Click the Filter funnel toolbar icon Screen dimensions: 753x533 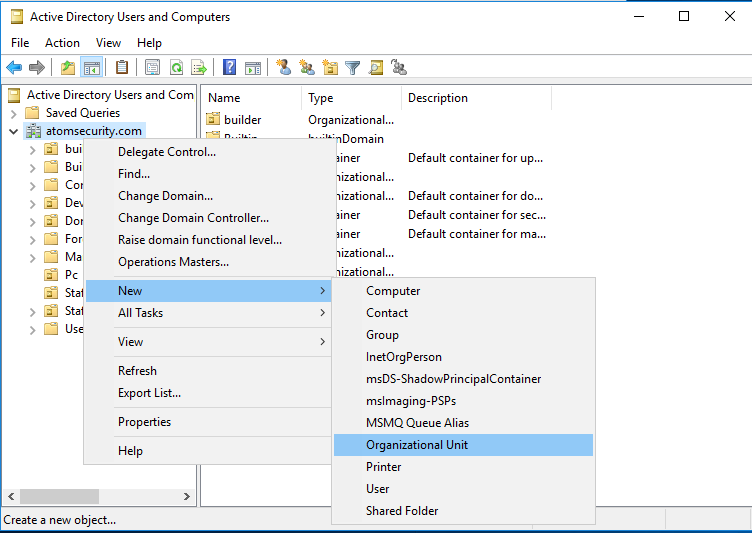pos(353,68)
